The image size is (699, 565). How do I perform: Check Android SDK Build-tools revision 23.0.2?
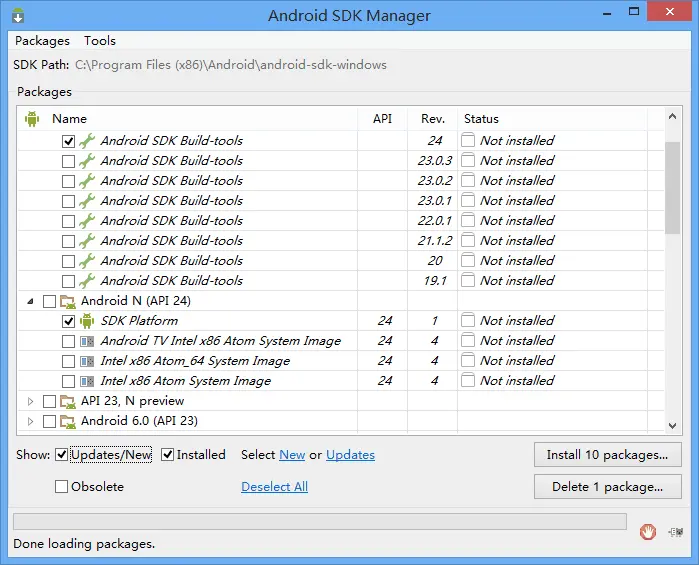[x=68, y=181]
